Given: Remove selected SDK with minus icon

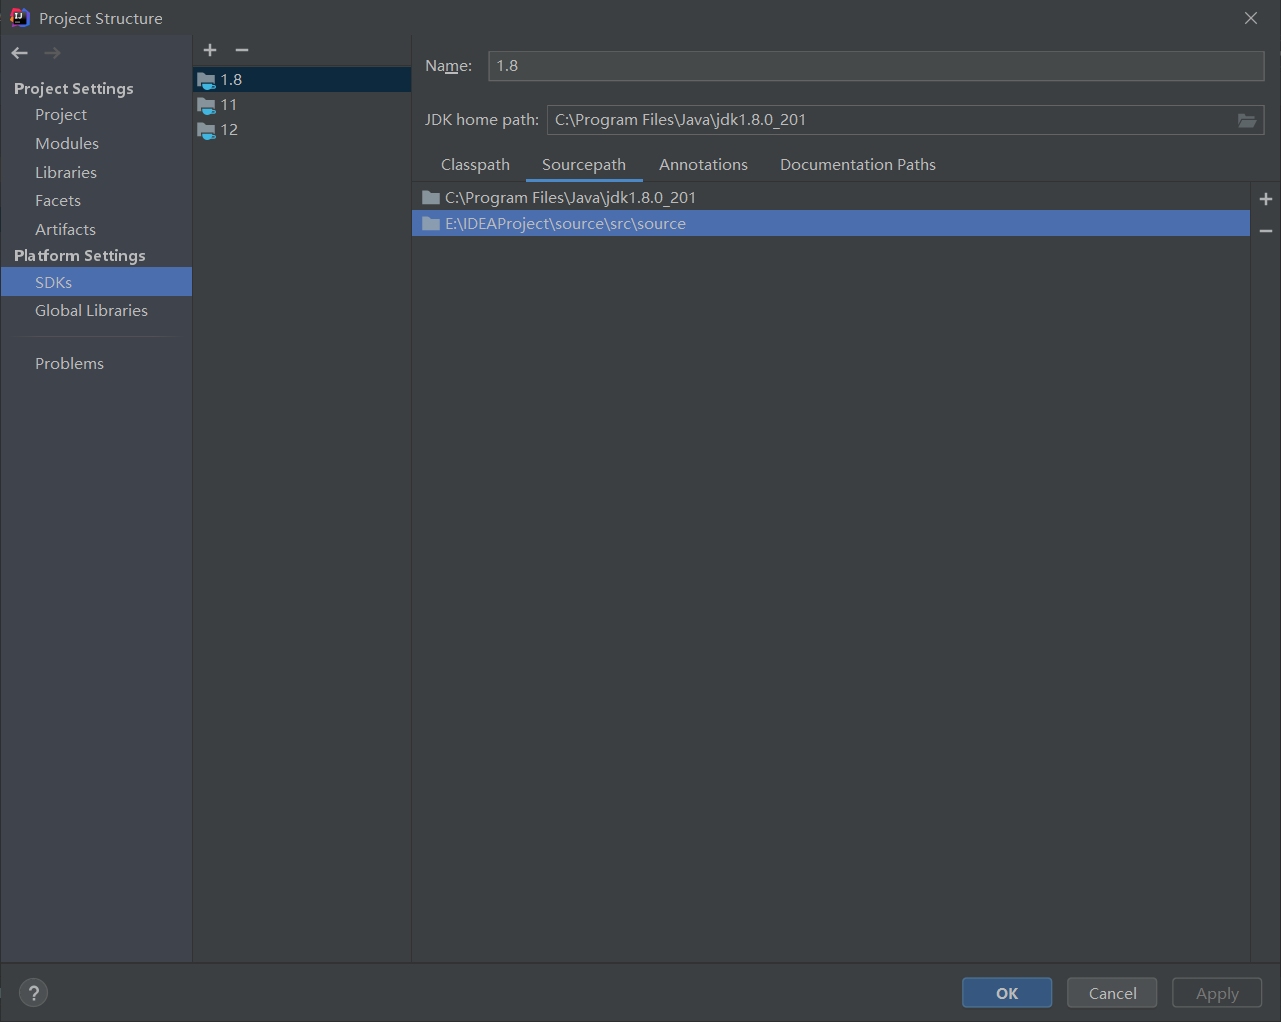Looking at the screenshot, I should pyautogui.click(x=242, y=50).
